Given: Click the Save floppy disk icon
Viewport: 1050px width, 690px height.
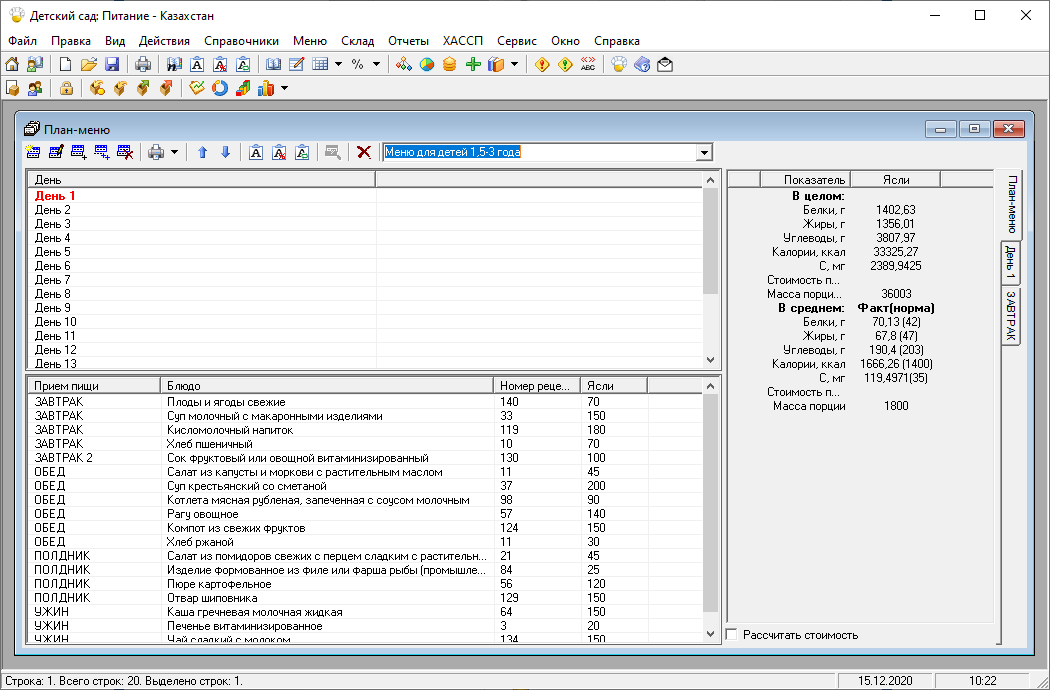Looking at the screenshot, I should [x=112, y=65].
